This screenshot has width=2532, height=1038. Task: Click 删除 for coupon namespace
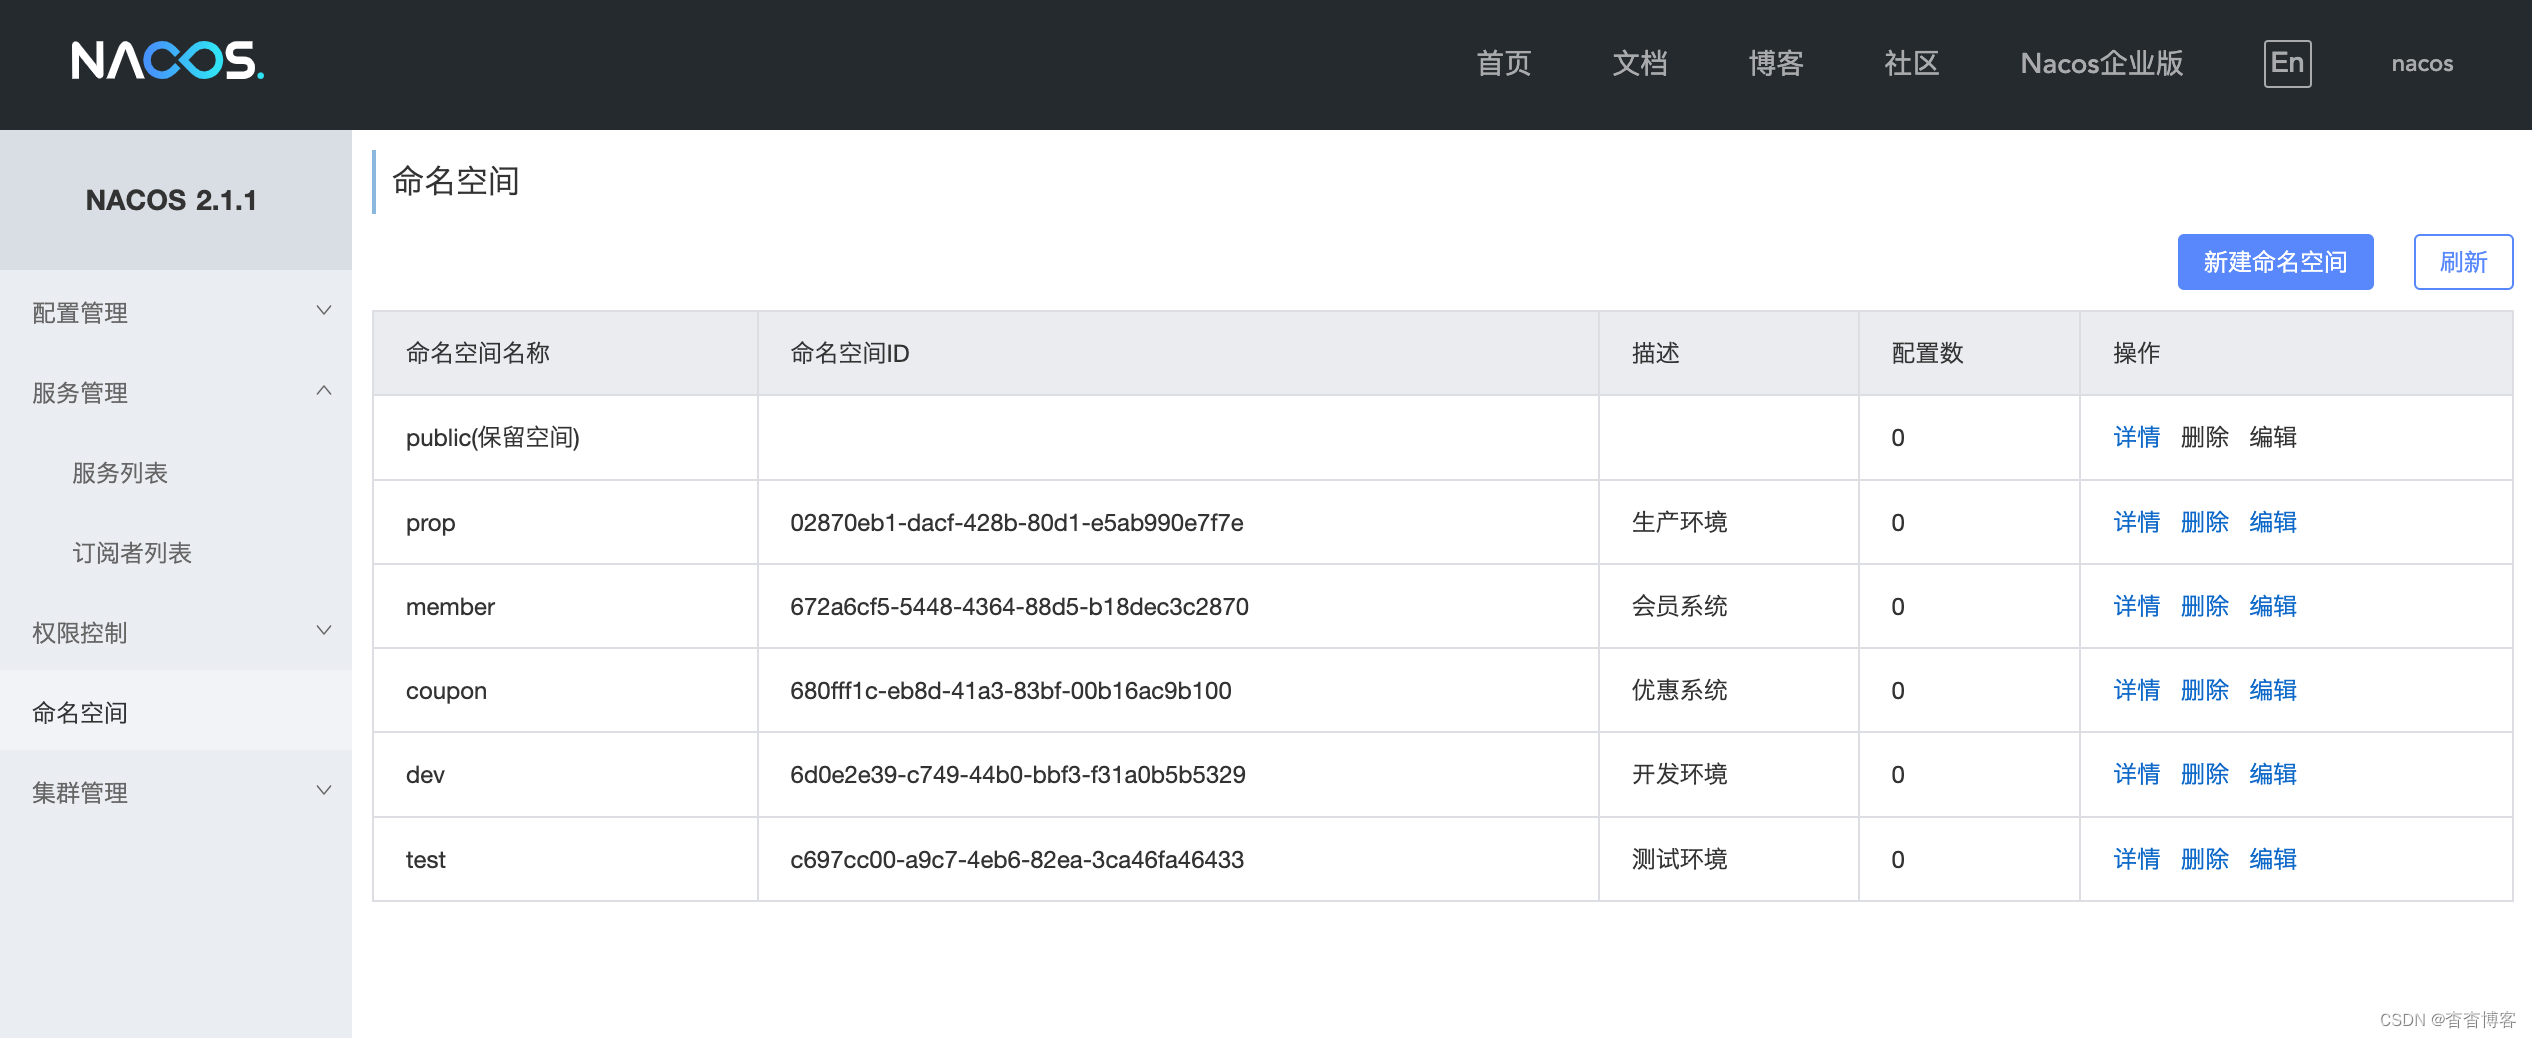coord(2204,690)
